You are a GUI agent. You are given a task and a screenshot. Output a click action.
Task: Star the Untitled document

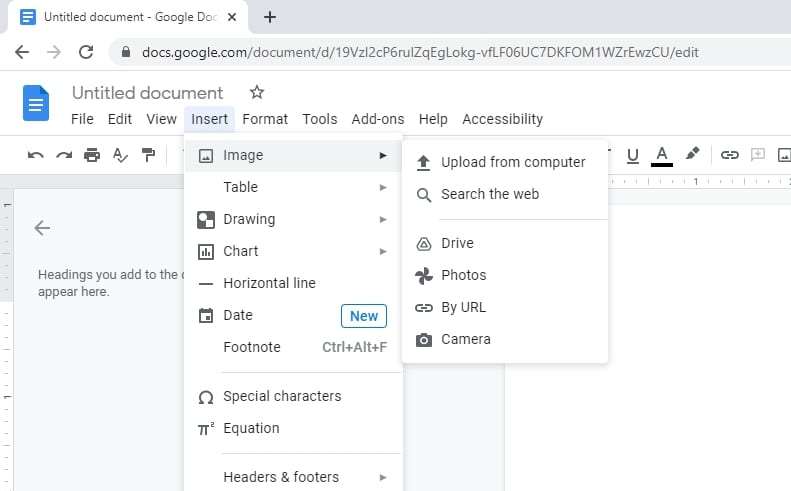(257, 92)
